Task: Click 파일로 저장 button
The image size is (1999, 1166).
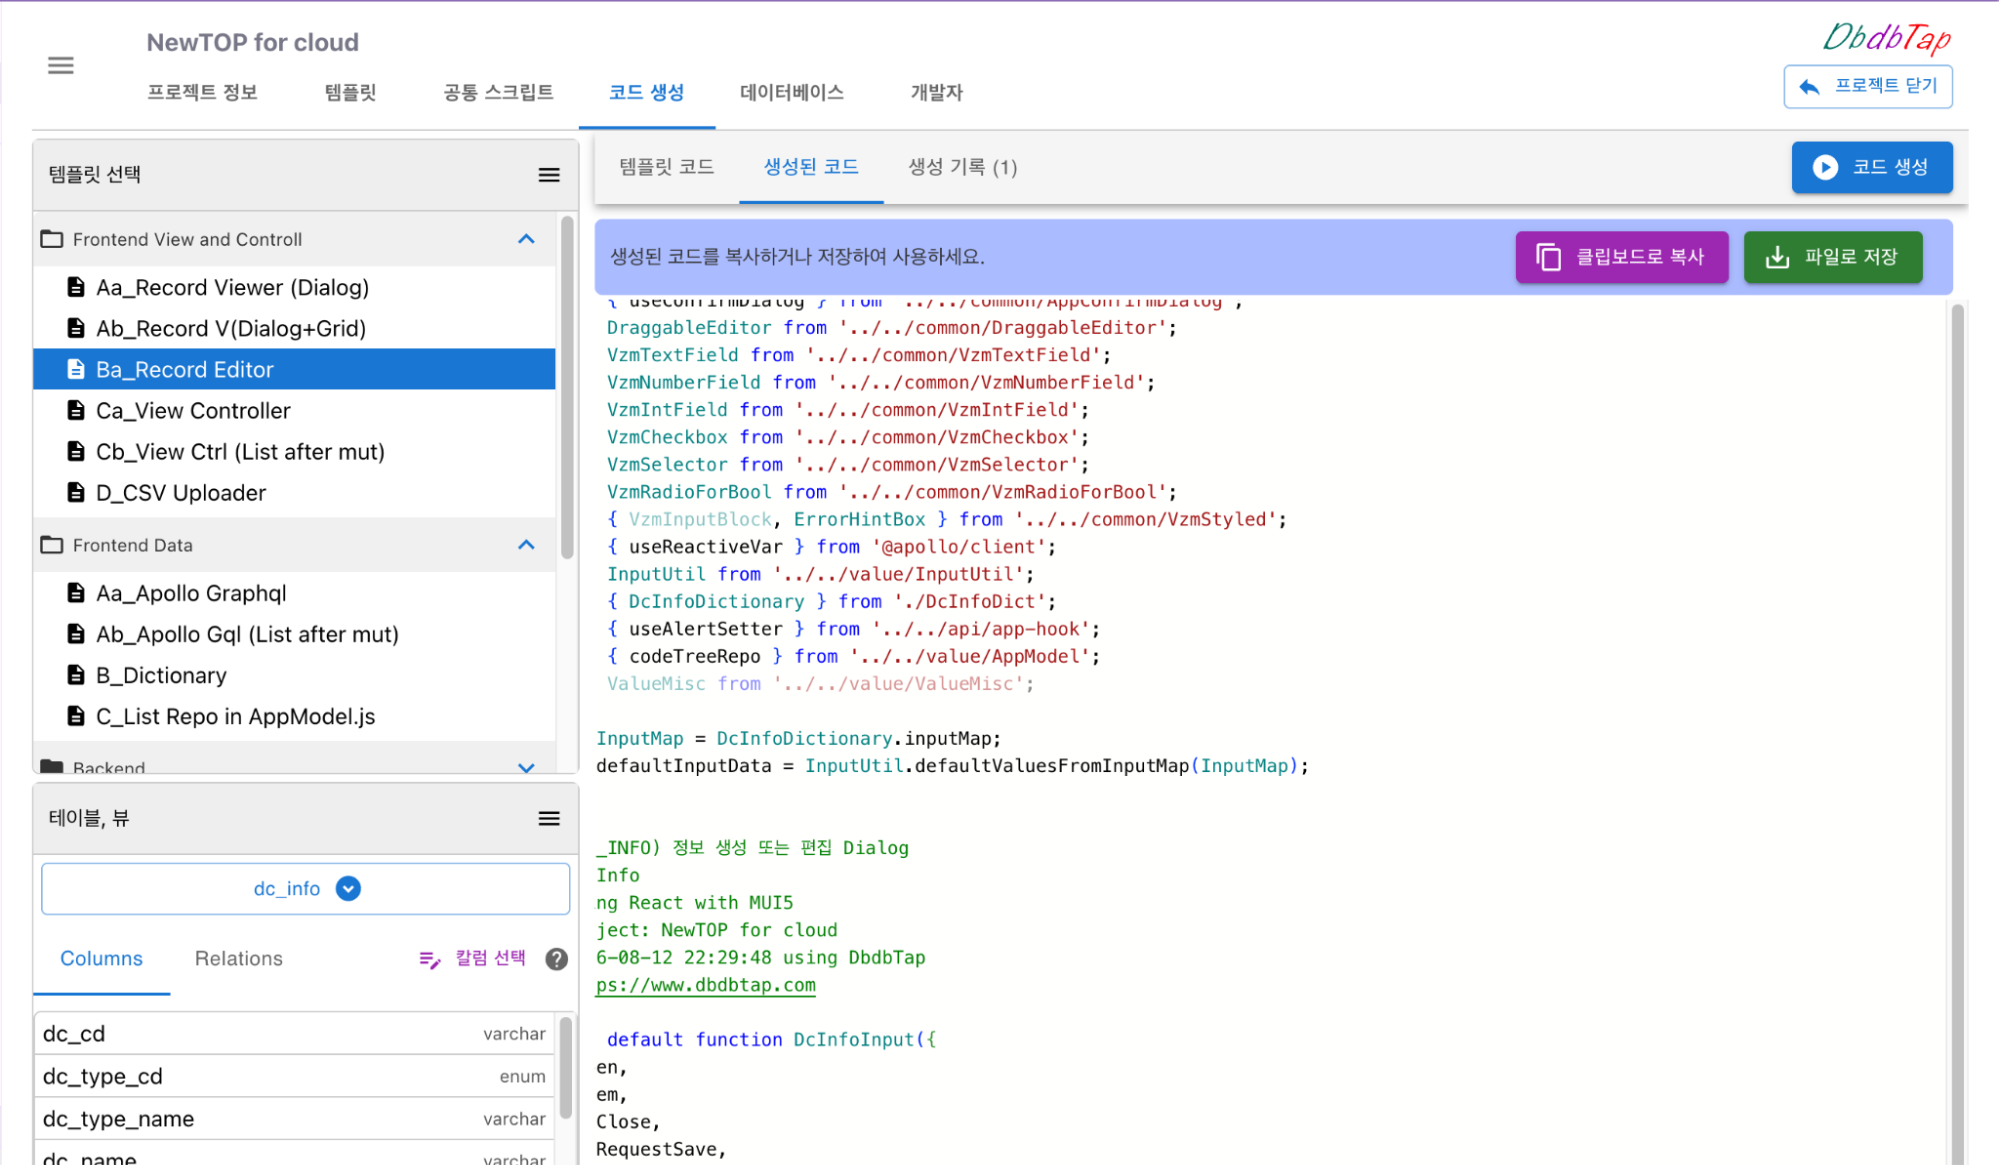Action: tap(1833, 258)
